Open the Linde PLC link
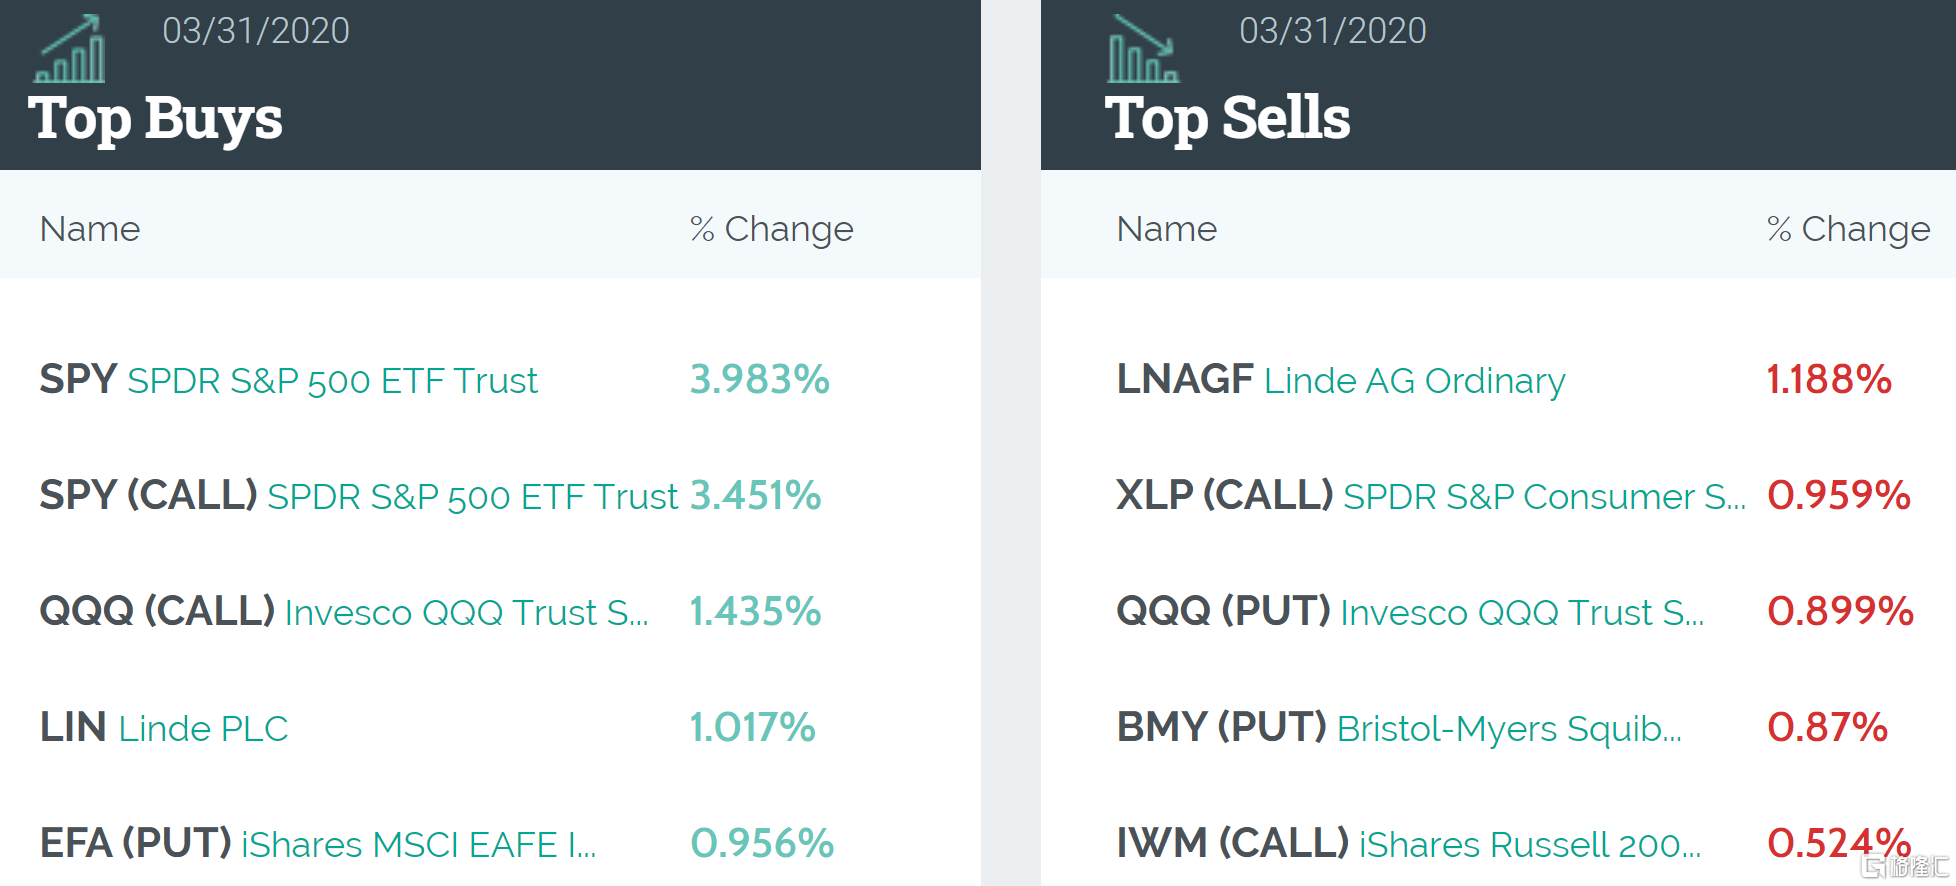This screenshot has width=1956, height=886. coord(203,728)
